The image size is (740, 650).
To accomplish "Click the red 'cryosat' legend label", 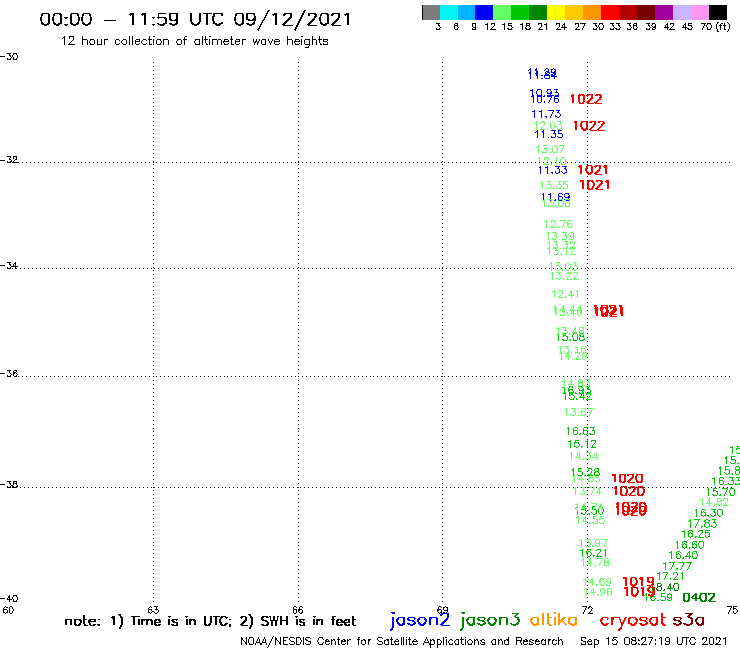I will click(633, 620).
